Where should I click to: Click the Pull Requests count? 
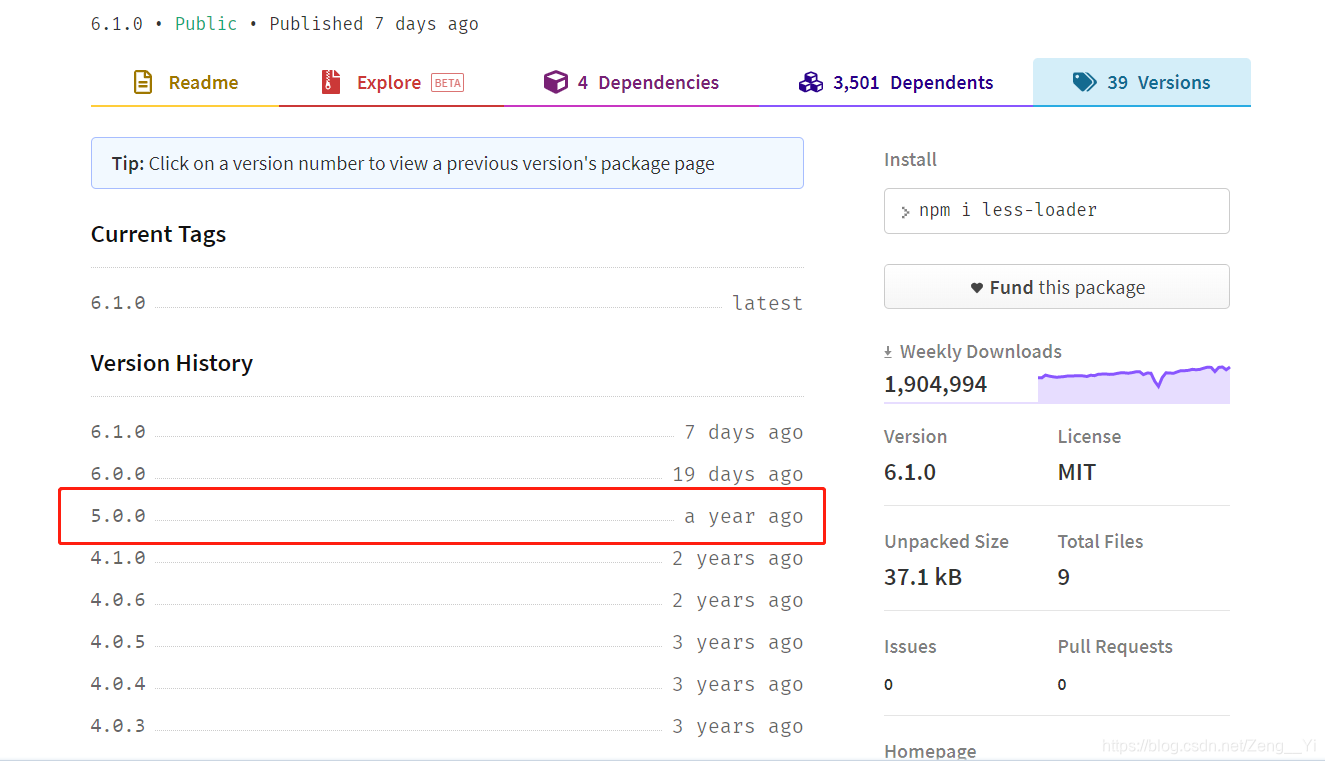(1062, 685)
